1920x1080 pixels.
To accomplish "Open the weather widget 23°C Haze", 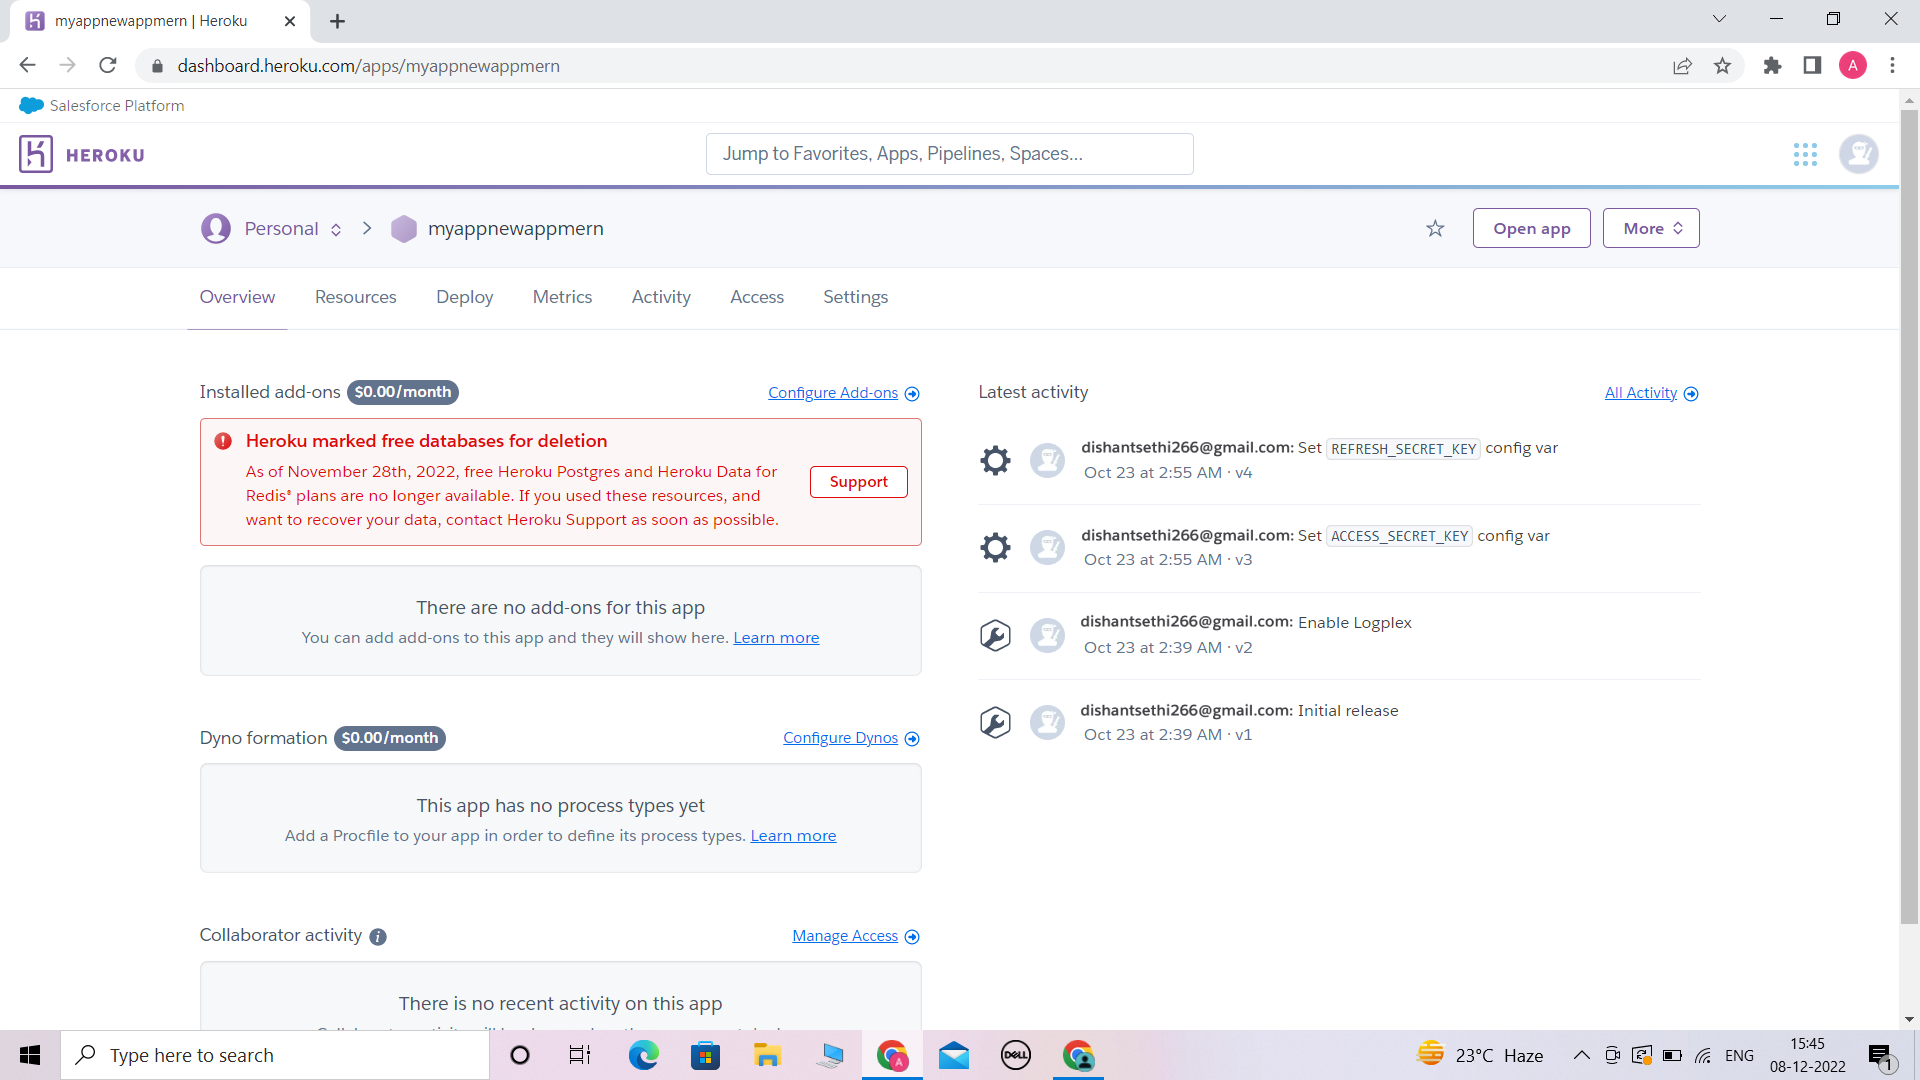I will tap(1479, 1055).
